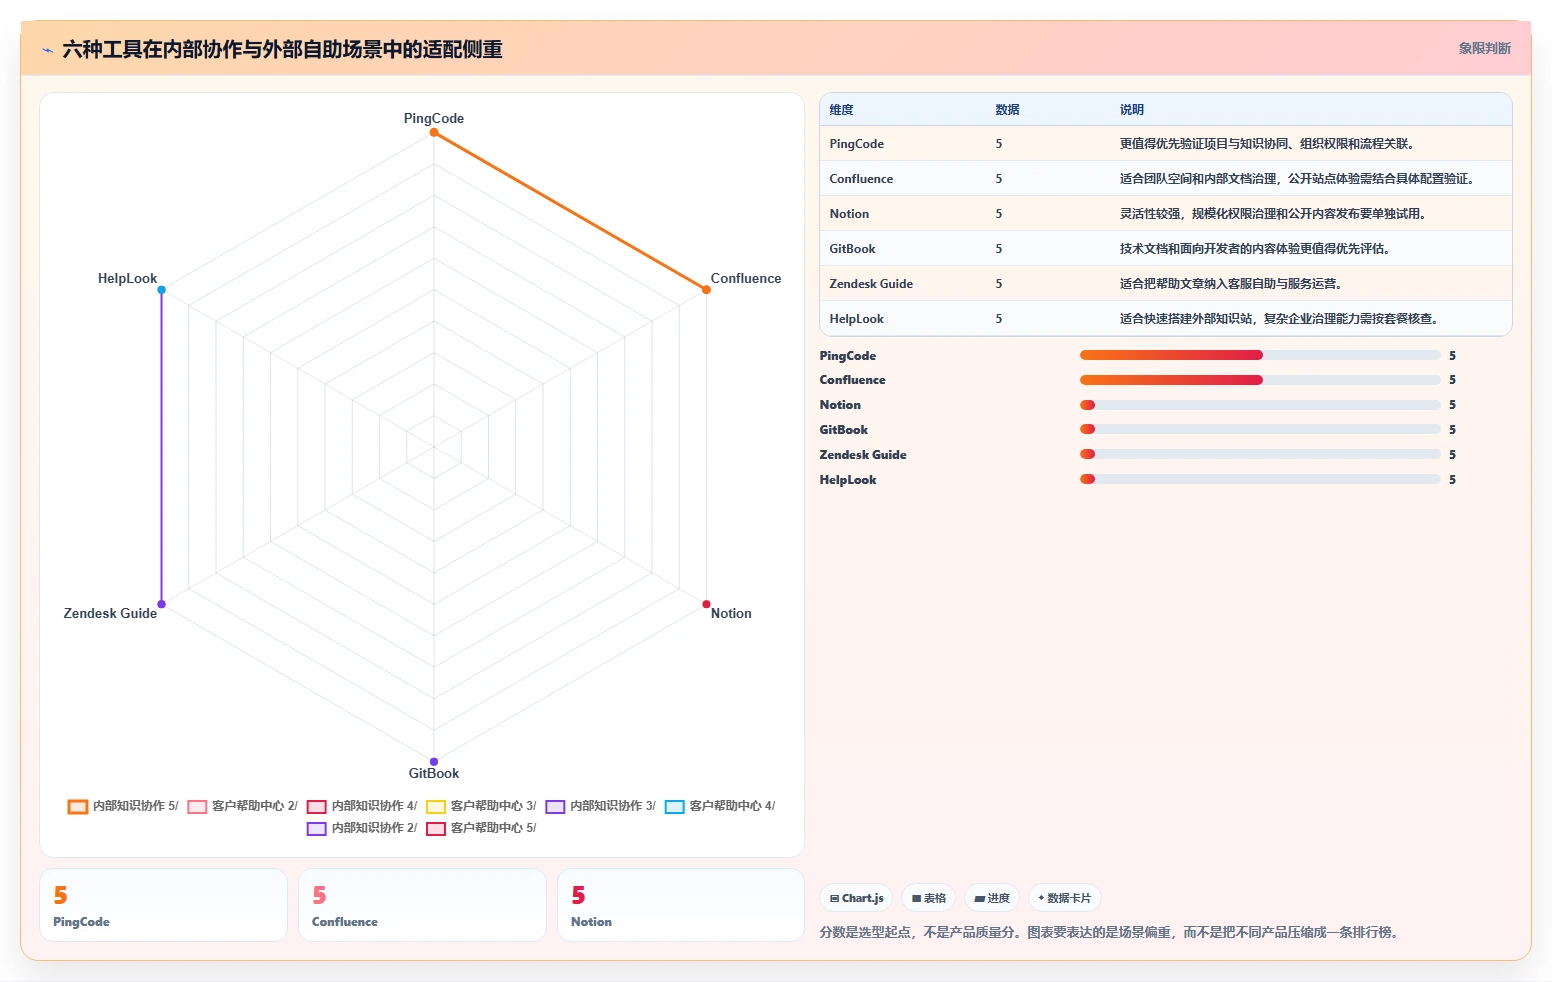This screenshot has height=982, width=1552.
Task: Toggle legend item 内部知识协作 5/
Action: point(123,806)
